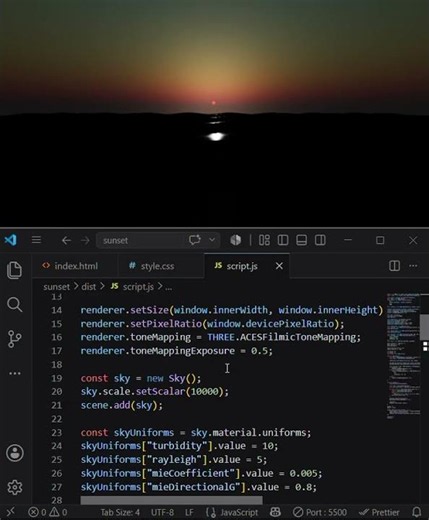Click the vertical scrollbar thumb
Screen dimensions: 429x520
point(424,327)
